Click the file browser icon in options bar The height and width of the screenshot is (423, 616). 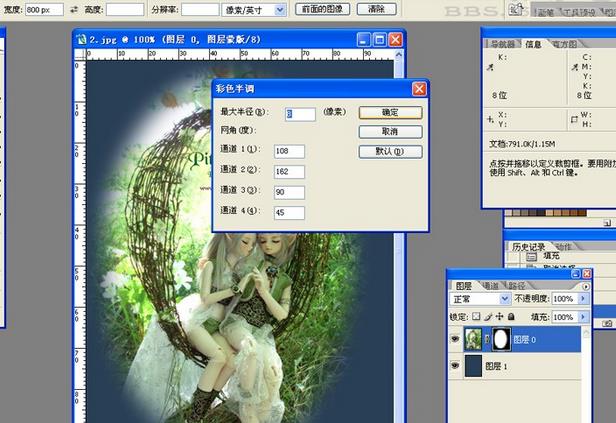point(516,9)
